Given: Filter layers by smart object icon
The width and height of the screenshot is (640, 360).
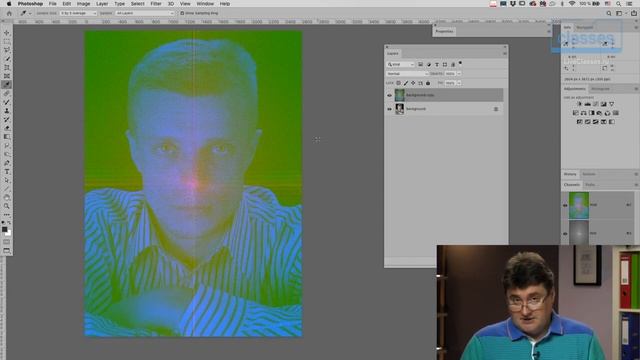Looking at the screenshot, I should coord(453,64).
